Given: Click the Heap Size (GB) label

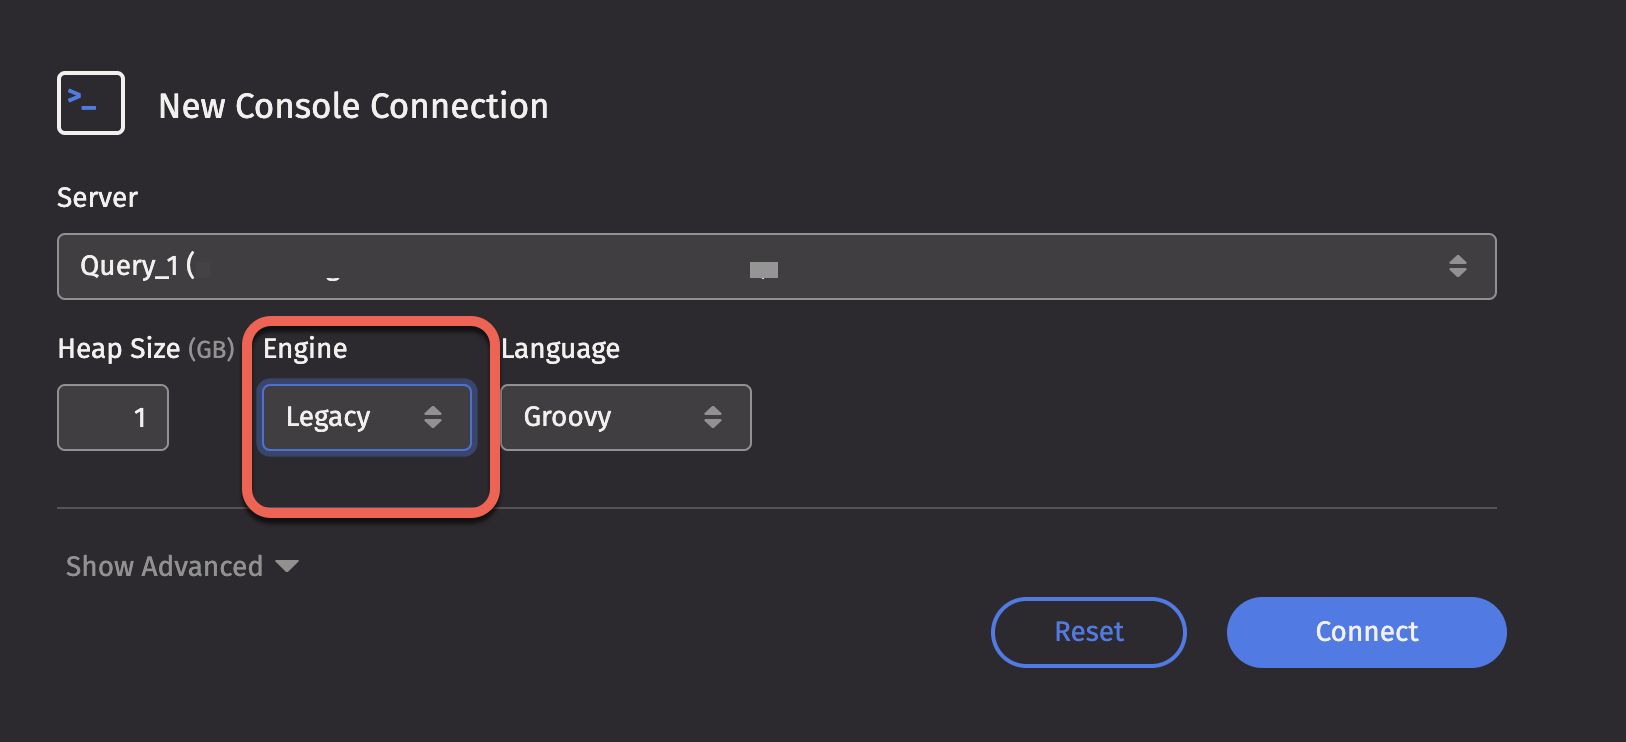Looking at the screenshot, I should (146, 348).
